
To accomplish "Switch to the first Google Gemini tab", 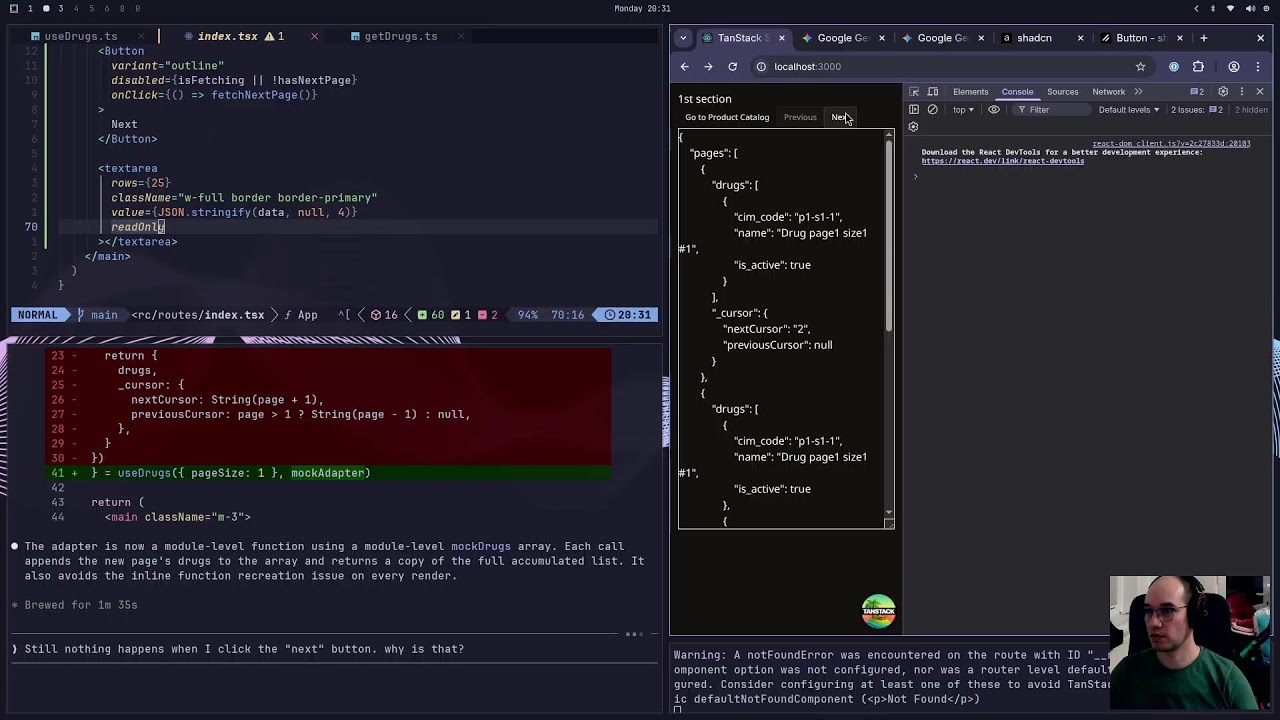I will [x=842, y=38].
